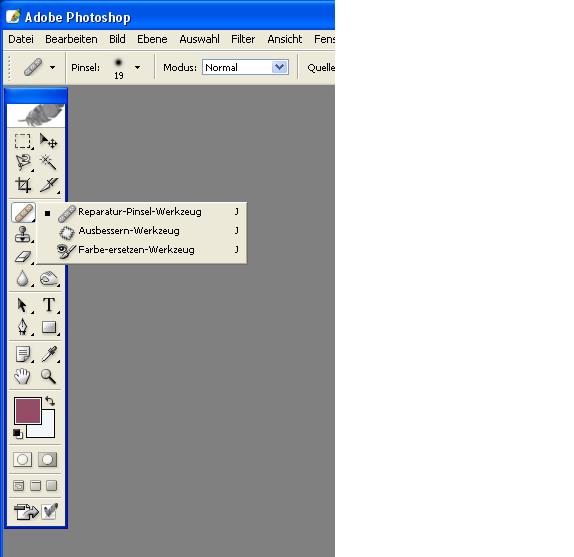Image resolution: width=574 pixels, height=557 pixels.
Task: Open the Filter menu
Action: (243, 39)
